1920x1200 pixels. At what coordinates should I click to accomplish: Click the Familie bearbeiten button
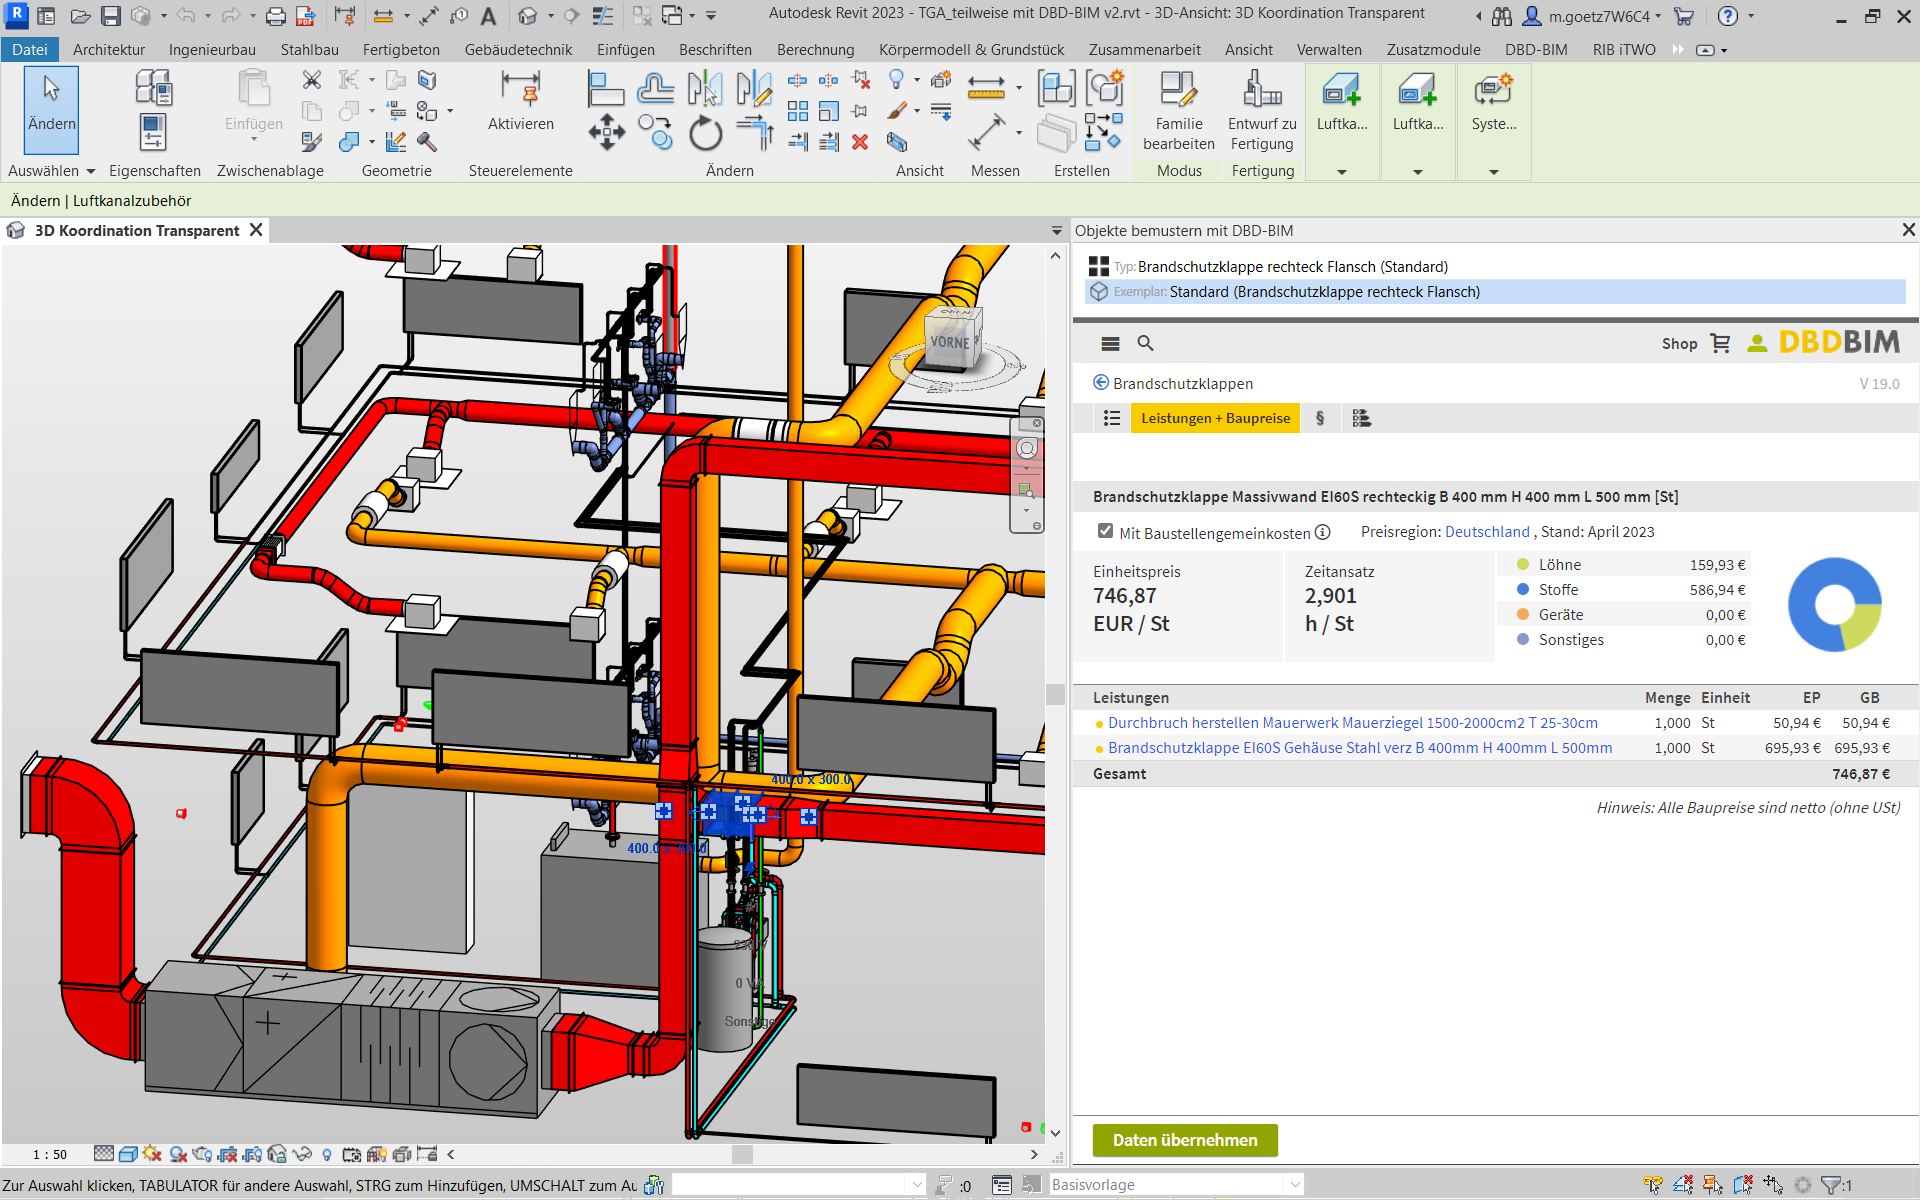[1179, 111]
